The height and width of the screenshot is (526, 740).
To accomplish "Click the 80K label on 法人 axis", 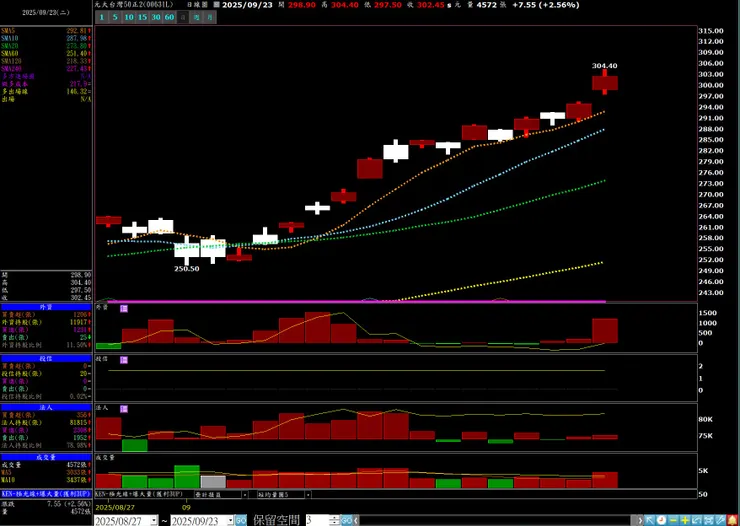I will 706,419.
